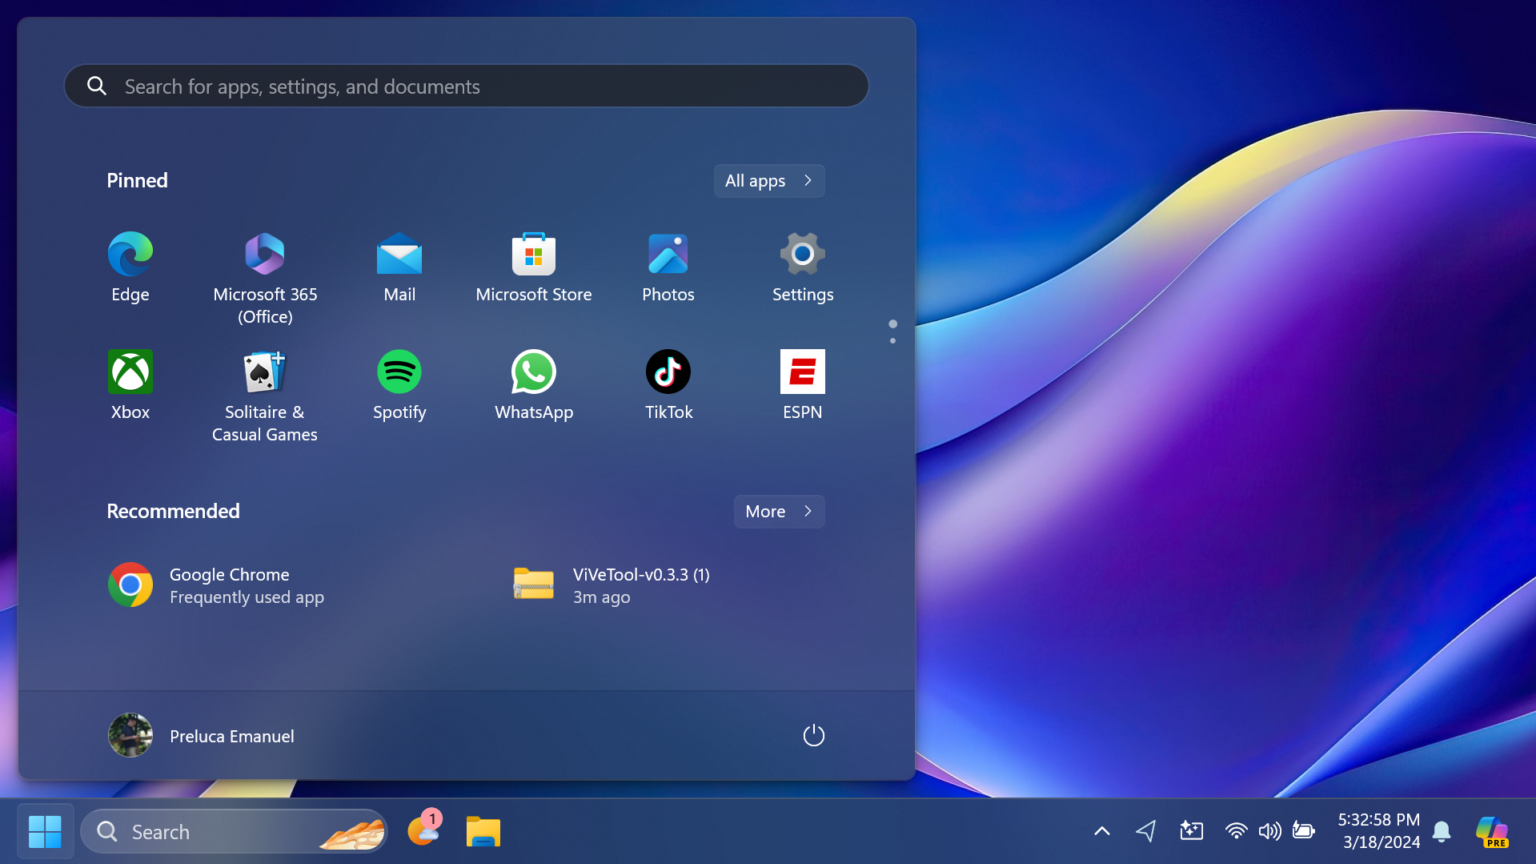Open Google Chrome recommended app
The width and height of the screenshot is (1536, 864).
pos(216,586)
